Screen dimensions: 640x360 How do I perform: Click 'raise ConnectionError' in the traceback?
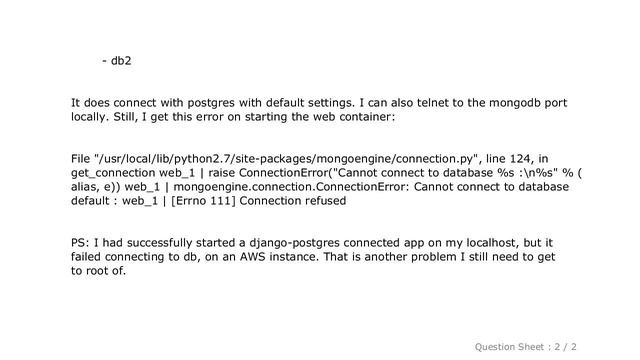pyautogui.click(x=268, y=173)
